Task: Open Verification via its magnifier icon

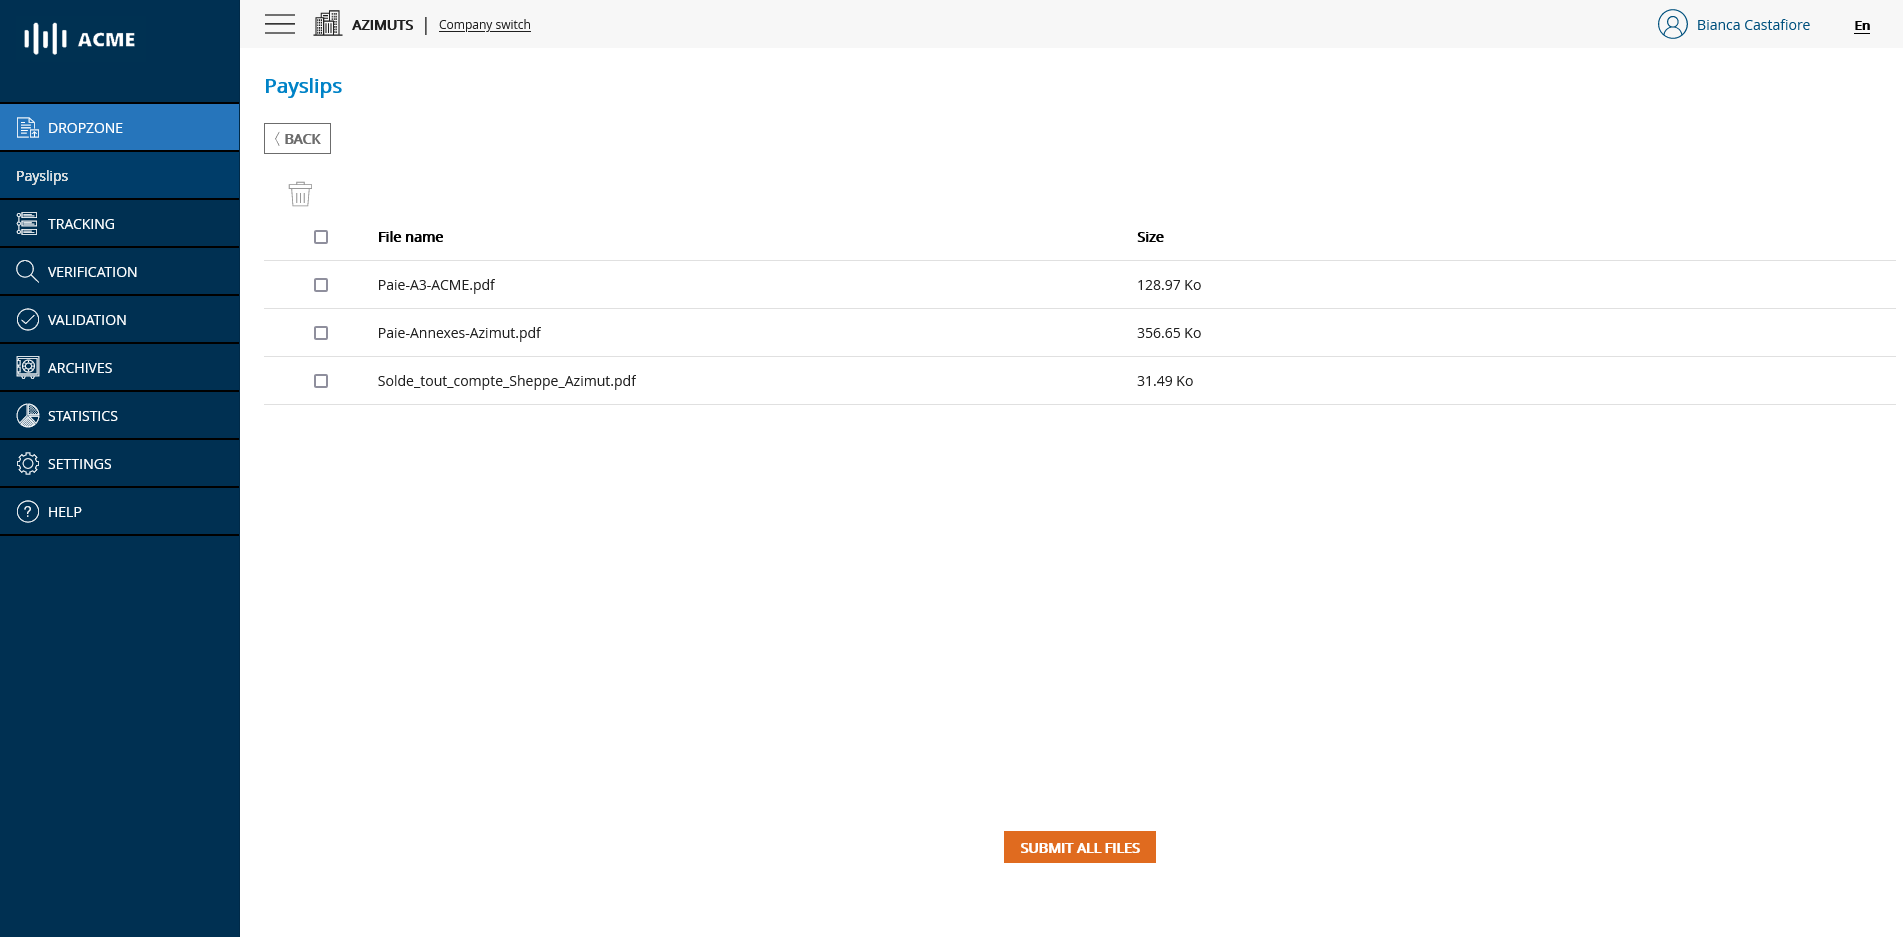Action: [27, 271]
